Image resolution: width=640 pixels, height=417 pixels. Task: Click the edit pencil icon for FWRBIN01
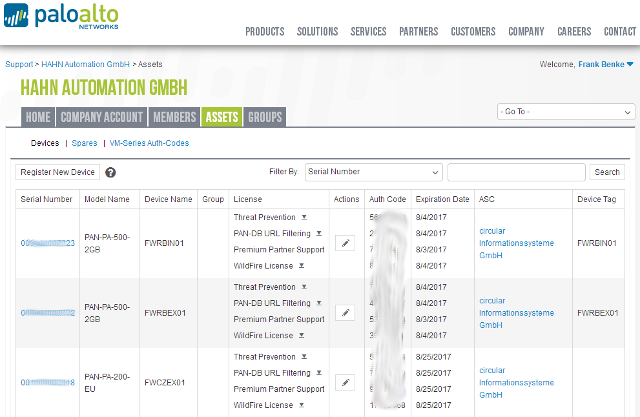[x=344, y=243]
